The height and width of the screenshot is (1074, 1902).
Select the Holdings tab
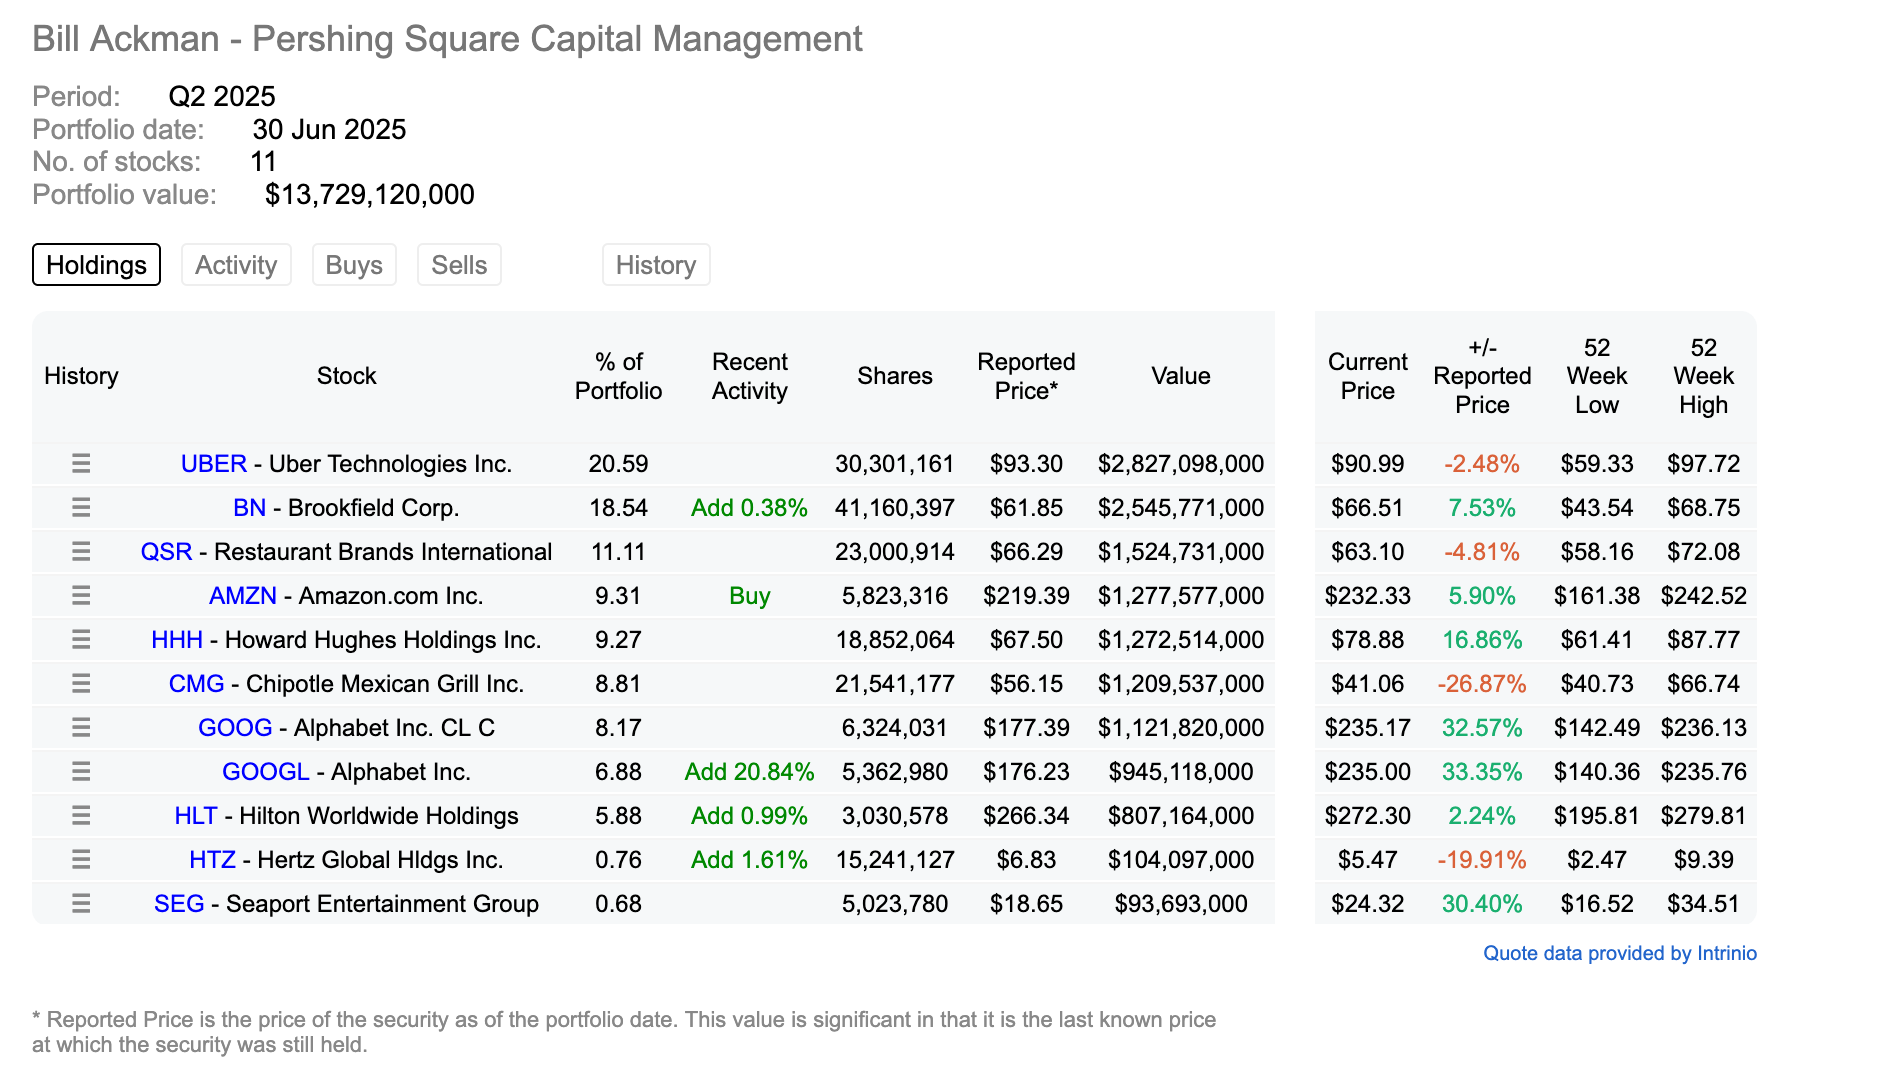pyautogui.click(x=96, y=265)
